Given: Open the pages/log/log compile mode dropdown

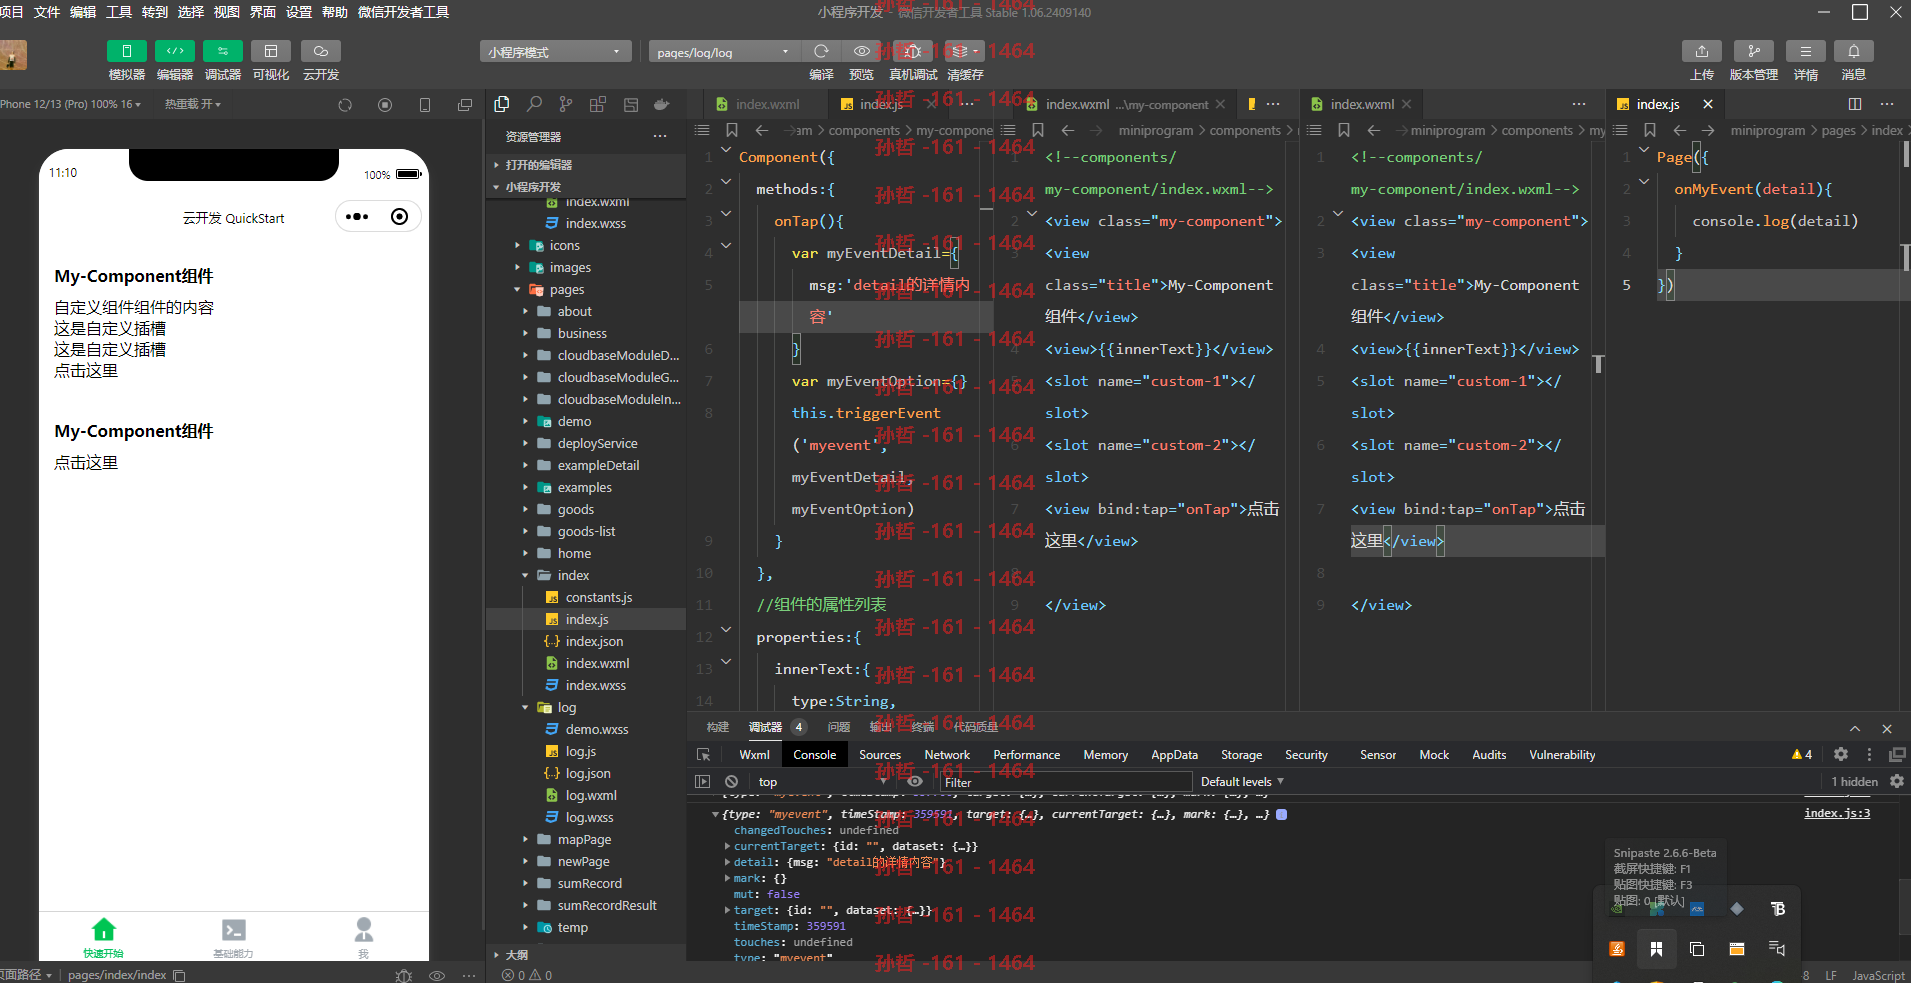Looking at the screenshot, I should pos(724,52).
